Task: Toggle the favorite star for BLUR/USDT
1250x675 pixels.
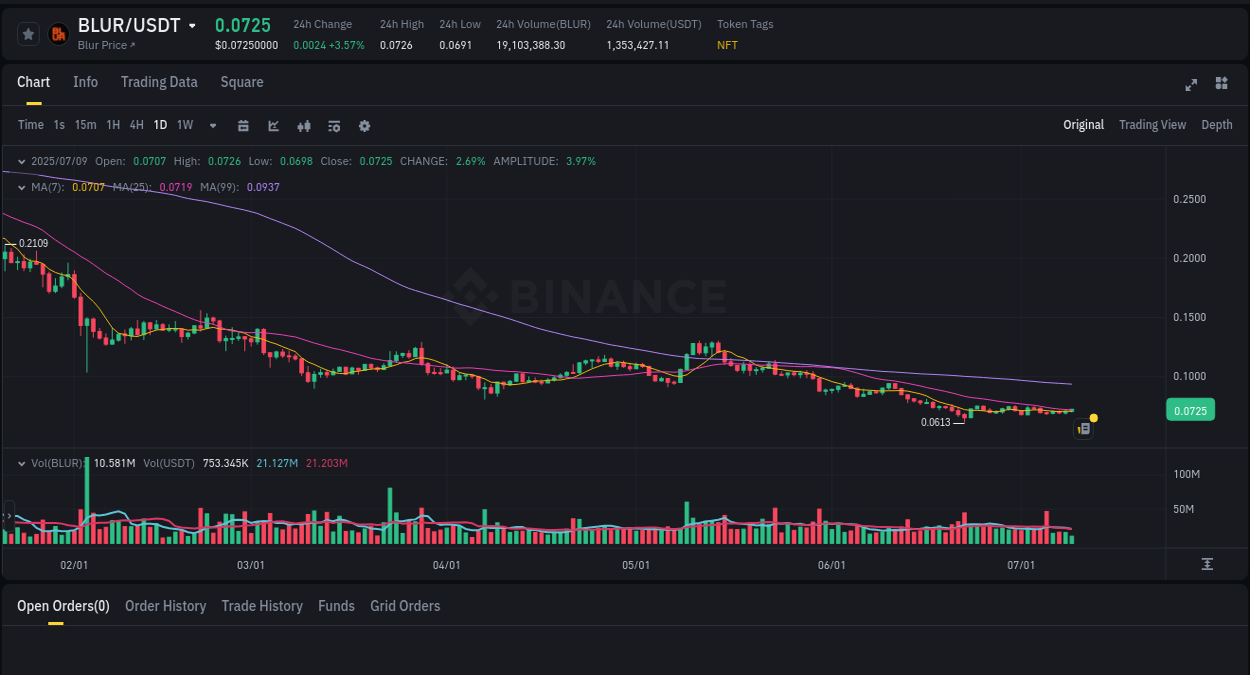Action: [x=28, y=33]
